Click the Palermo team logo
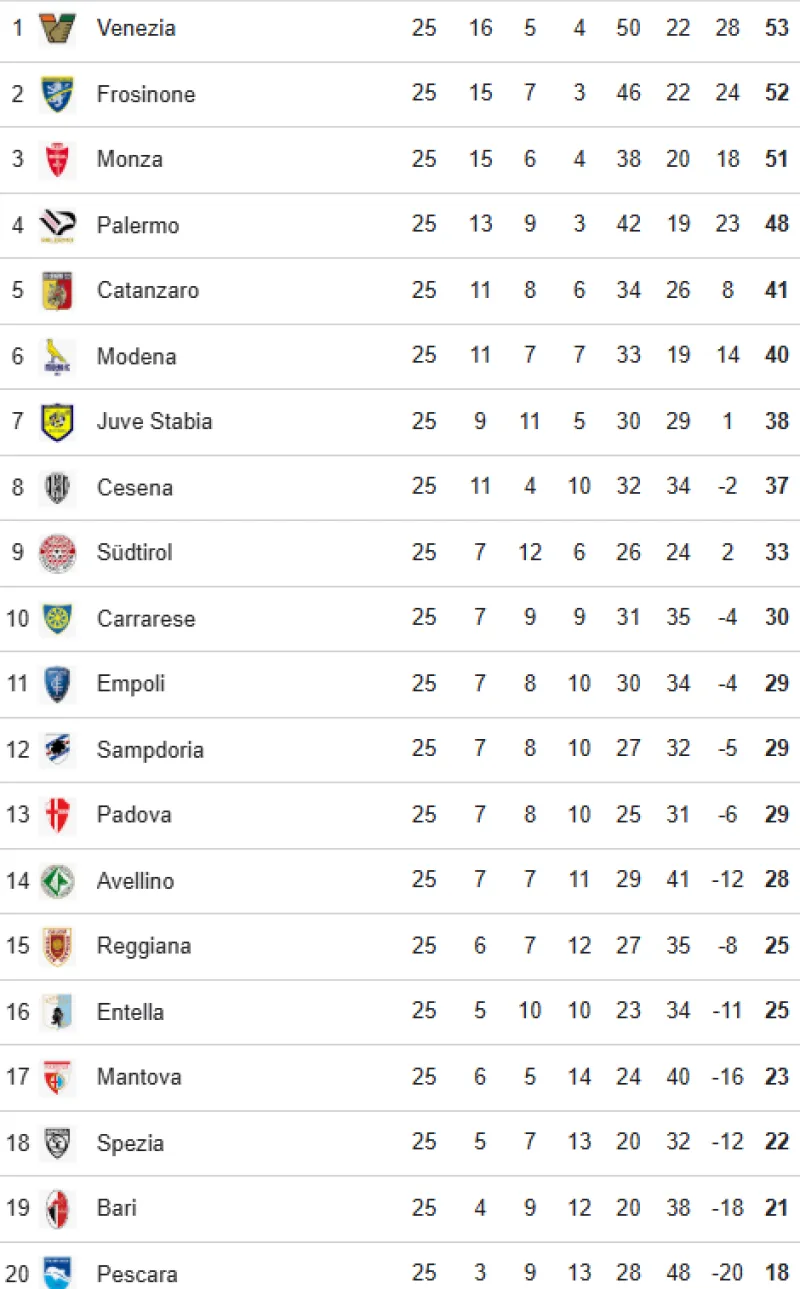800x1289 pixels. pyautogui.click(x=57, y=225)
